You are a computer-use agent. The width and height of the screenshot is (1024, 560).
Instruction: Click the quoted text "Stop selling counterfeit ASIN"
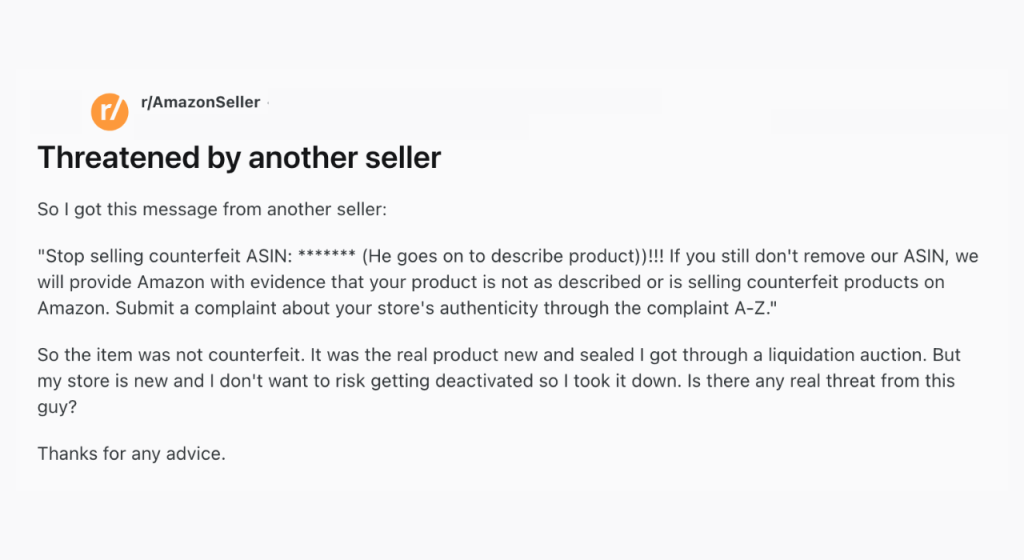[x=148, y=257]
